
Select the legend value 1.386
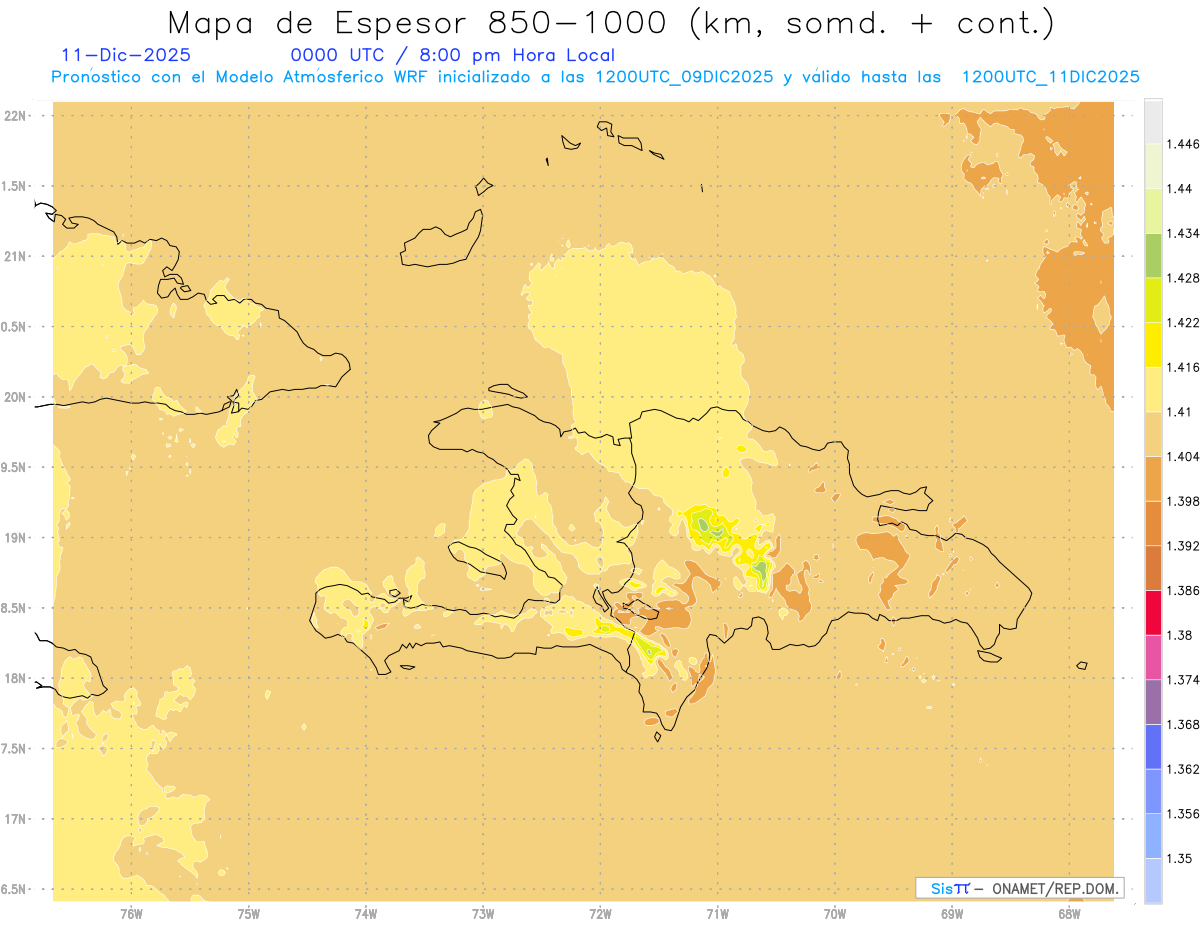coord(1183,591)
